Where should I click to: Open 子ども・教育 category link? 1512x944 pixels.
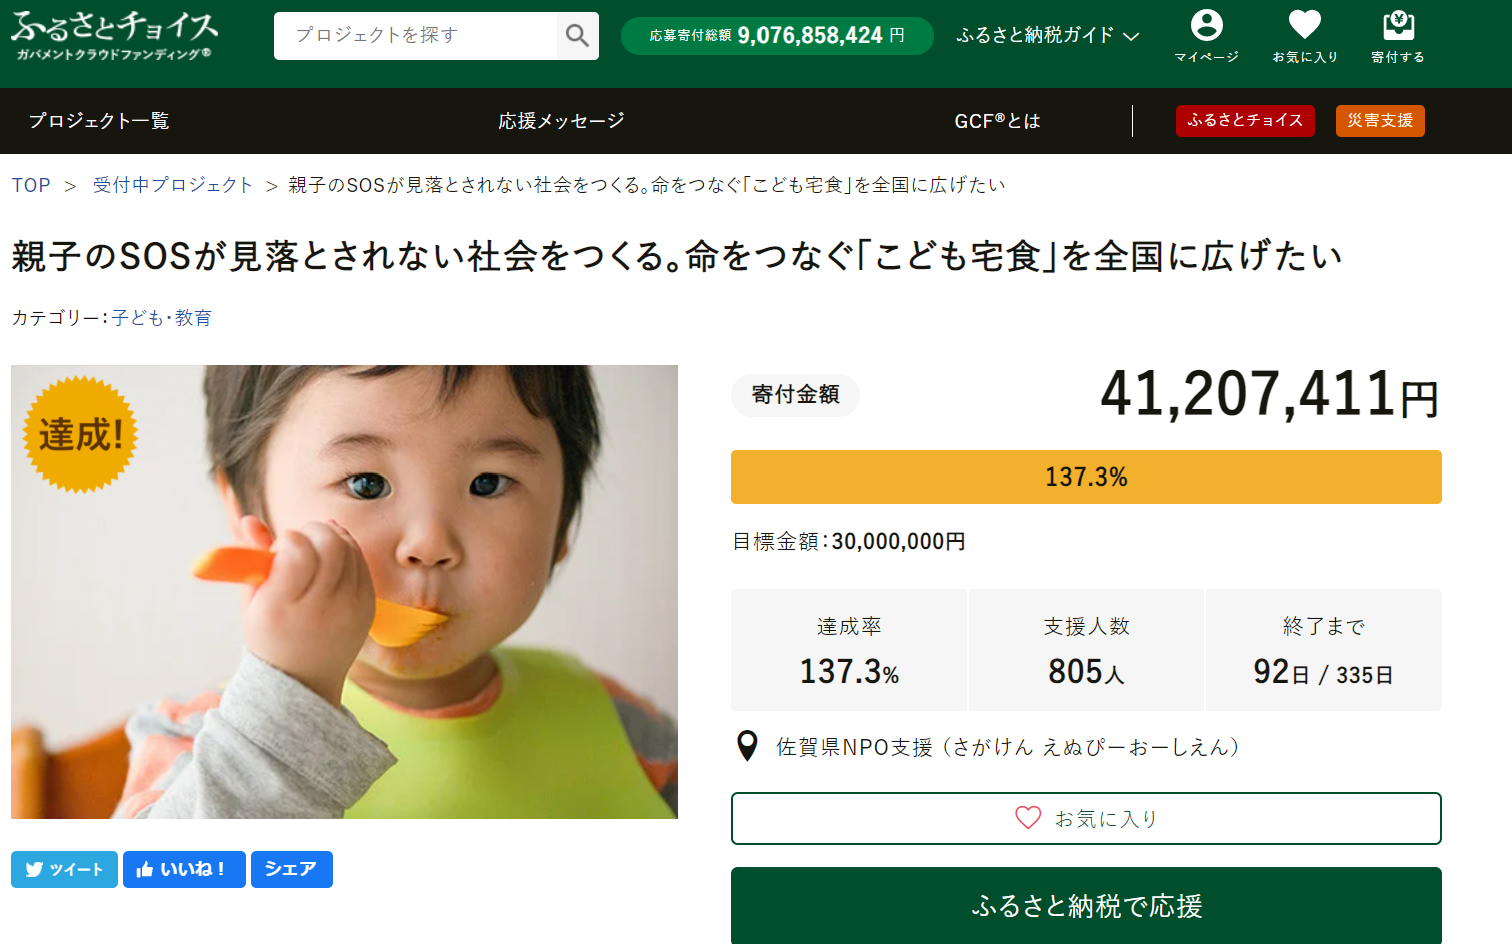pyautogui.click(x=161, y=318)
